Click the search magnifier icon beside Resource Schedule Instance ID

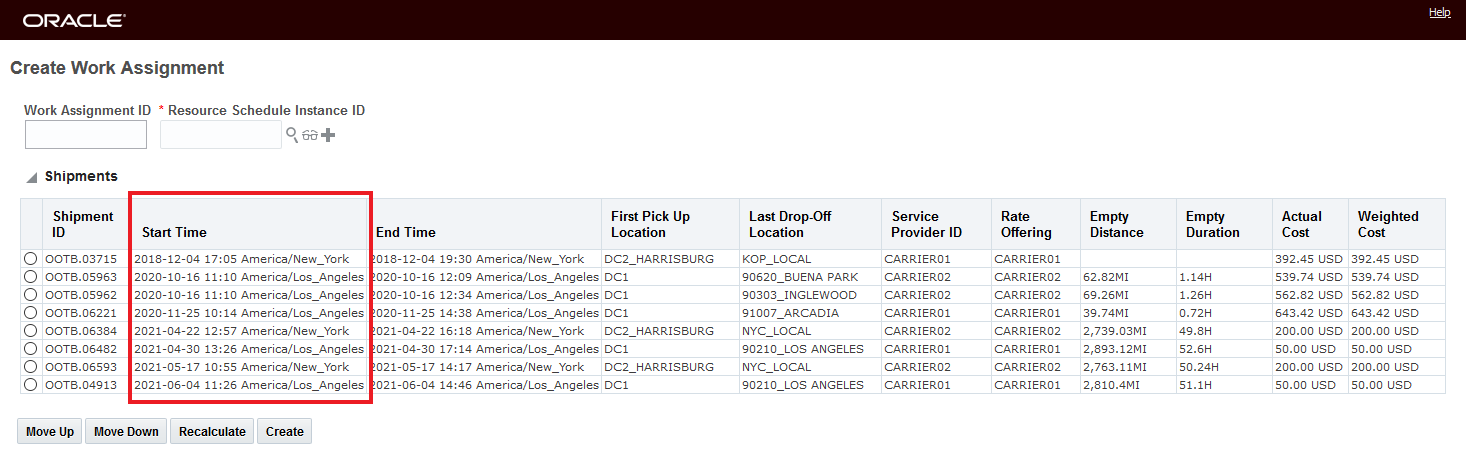(x=292, y=135)
